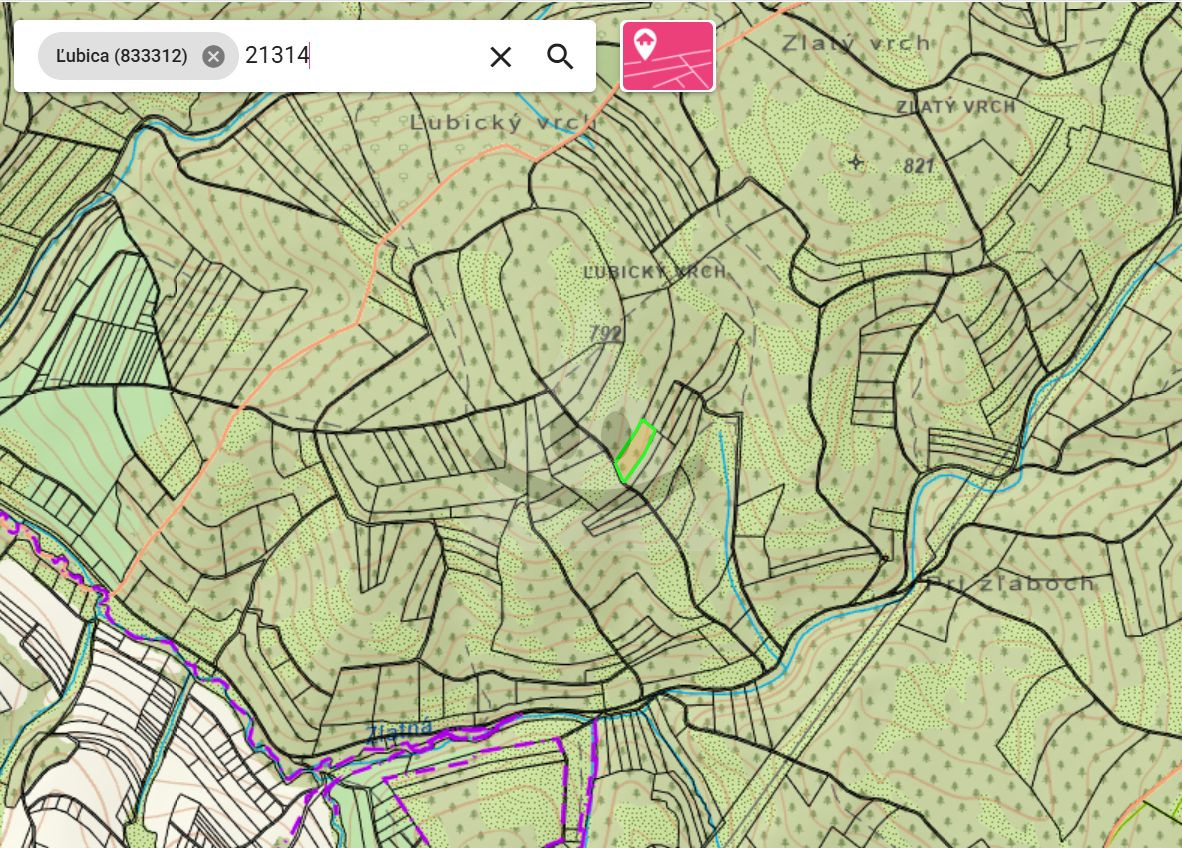Click the Ľubický vrch label below search bar
The width and height of the screenshot is (1182, 848).
pyautogui.click(x=501, y=122)
